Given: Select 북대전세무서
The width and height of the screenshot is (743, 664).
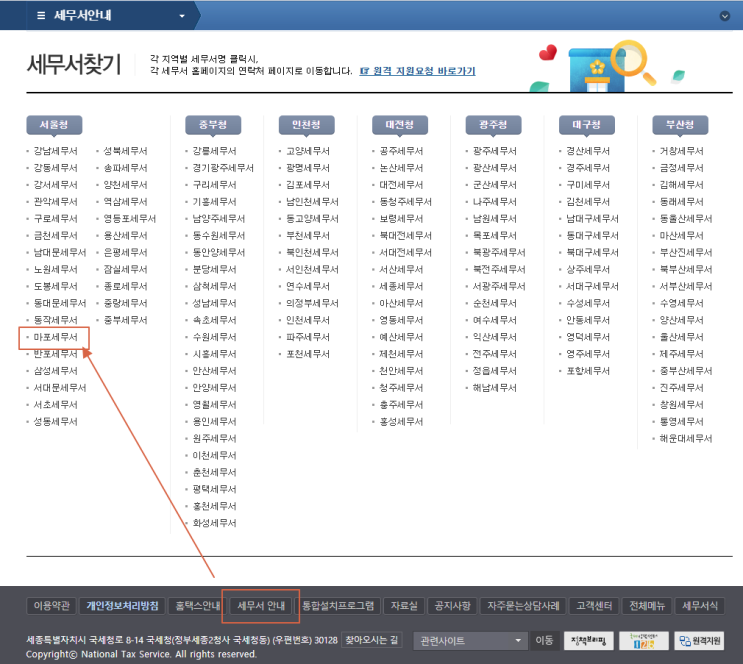Looking at the screenshot, I should [406, 236].
